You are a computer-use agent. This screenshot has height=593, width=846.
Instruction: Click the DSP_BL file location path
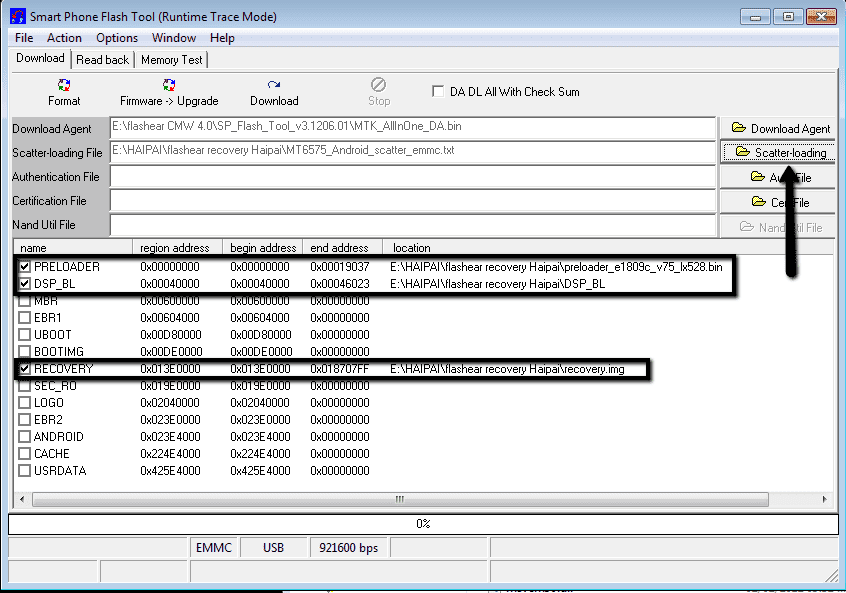coord(497,284)
